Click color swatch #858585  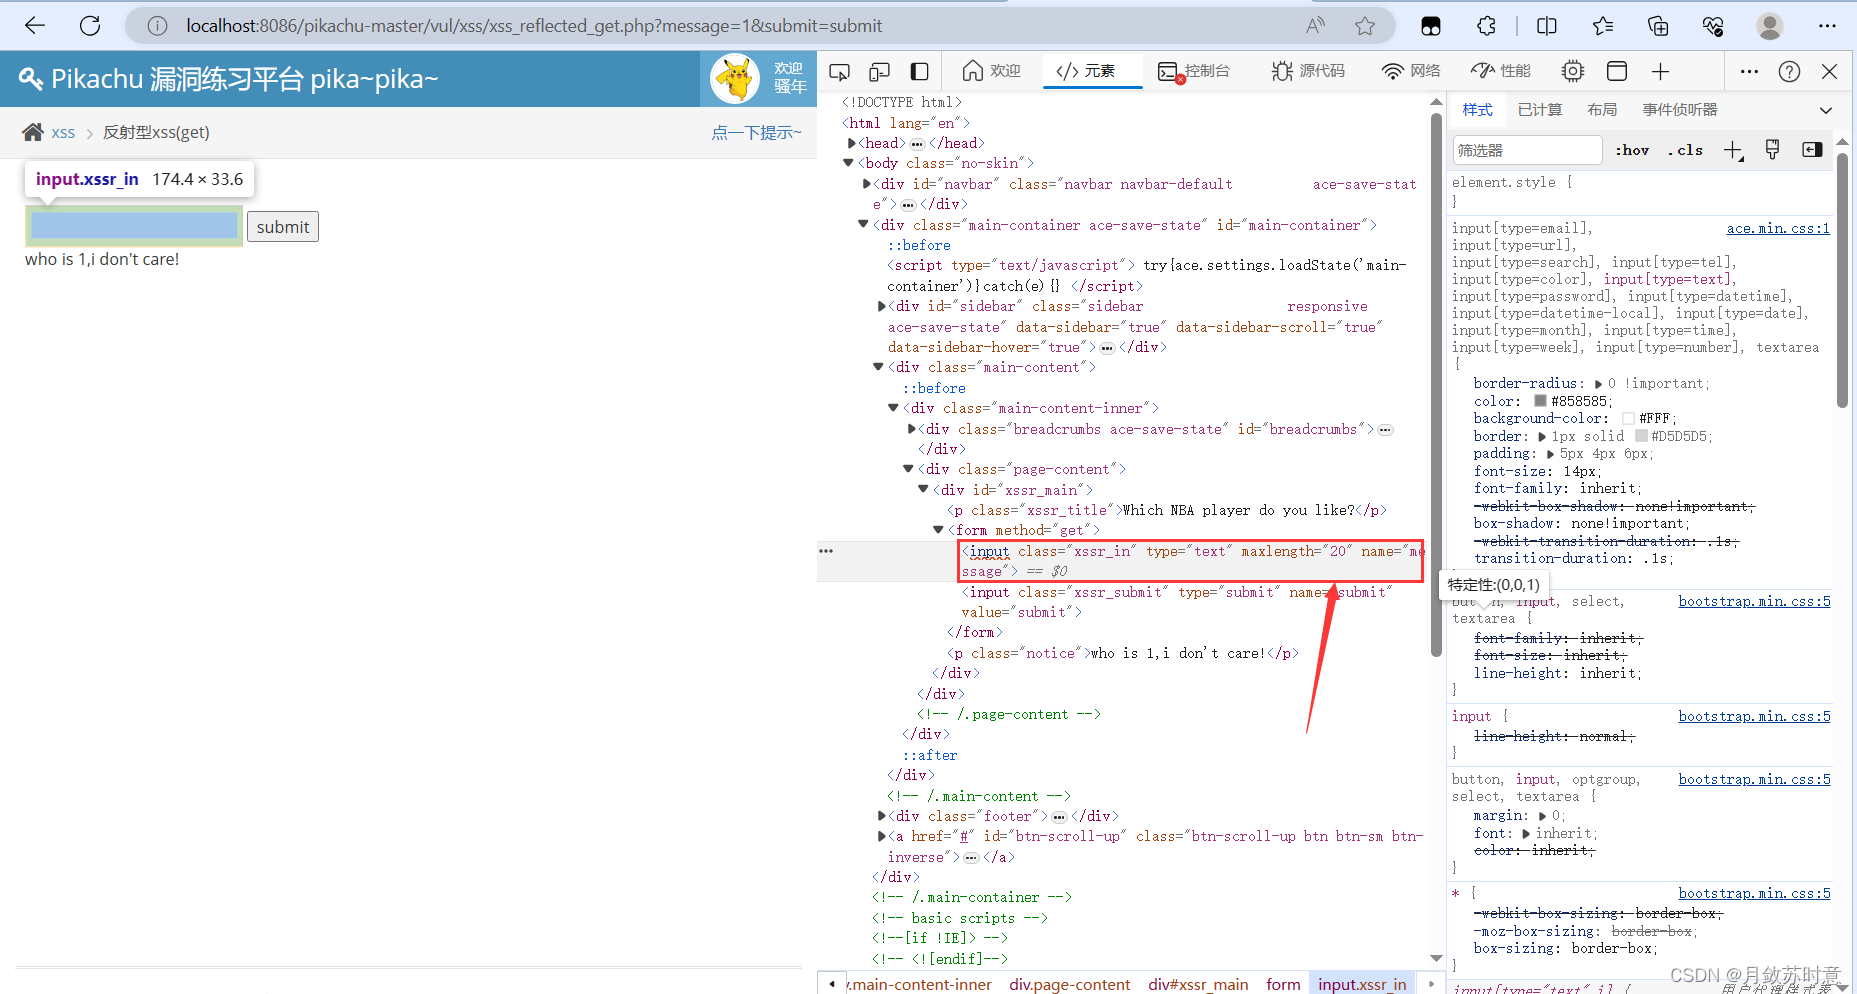coord(1541,401)
